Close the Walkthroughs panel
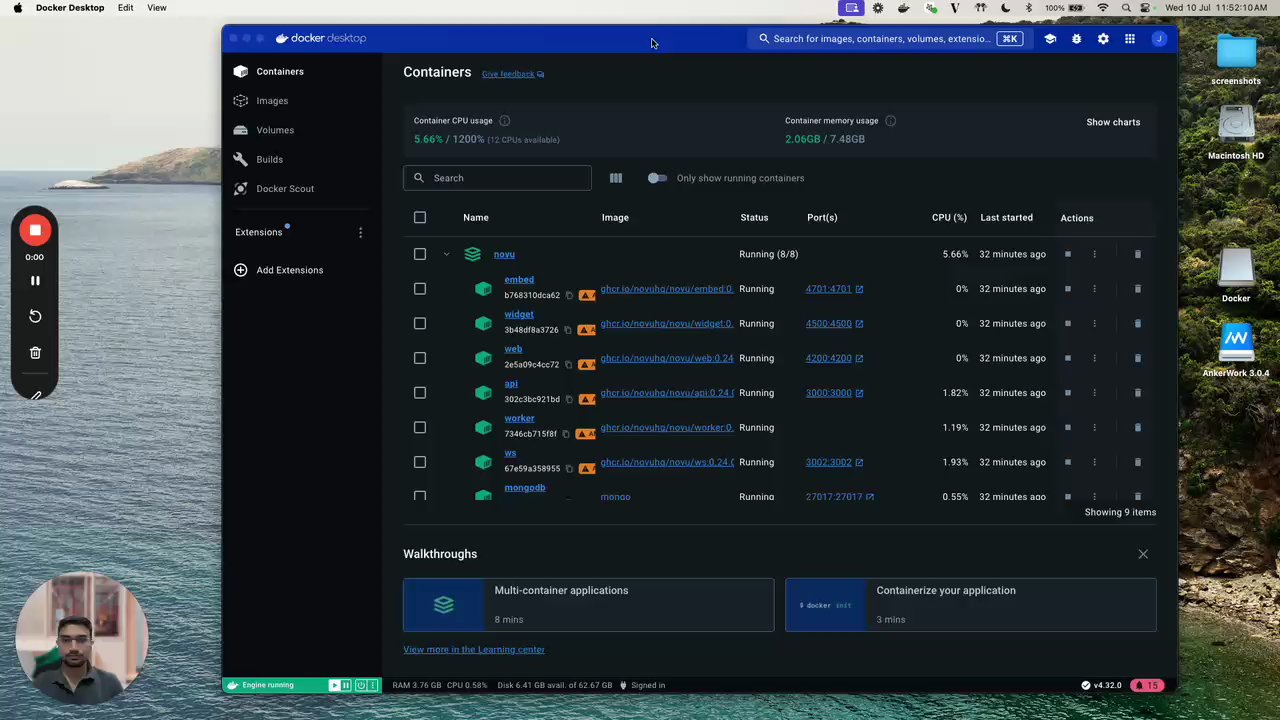The image size is (1280, 720). 1143,554
